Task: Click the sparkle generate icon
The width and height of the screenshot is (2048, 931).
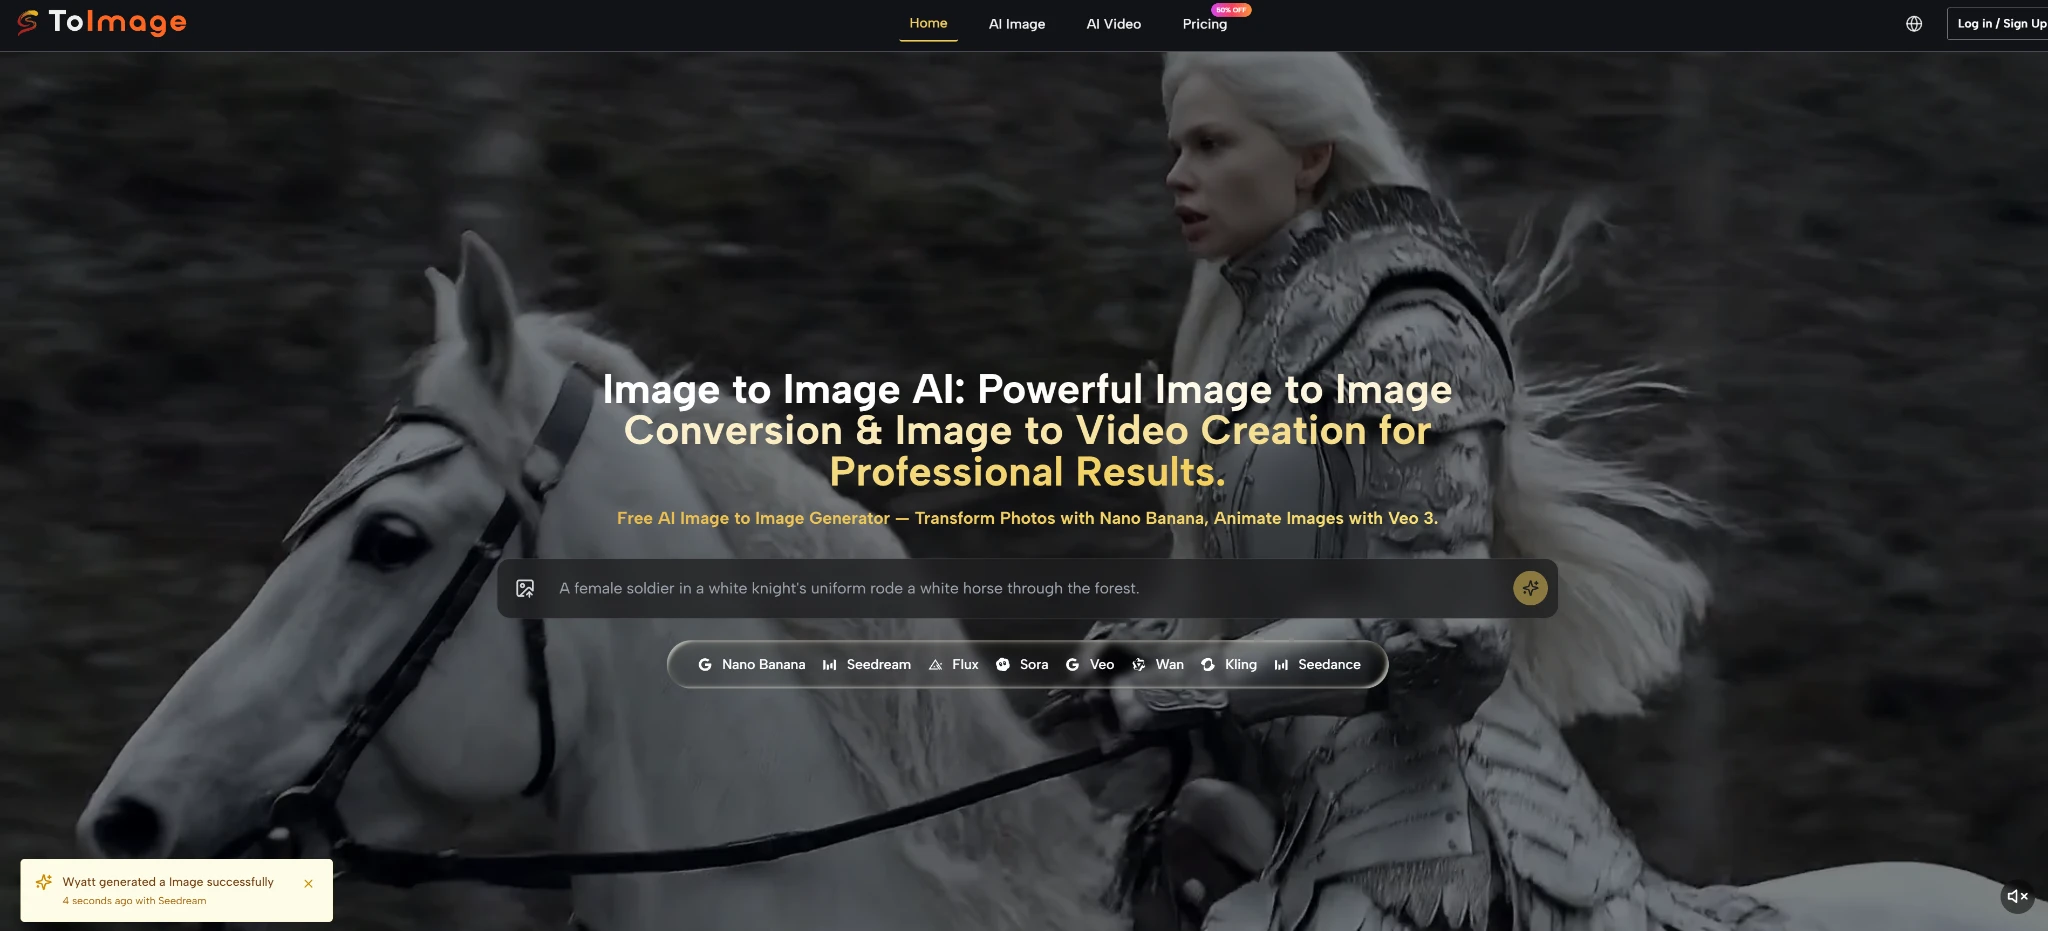Action: (x=1529, y=588)
